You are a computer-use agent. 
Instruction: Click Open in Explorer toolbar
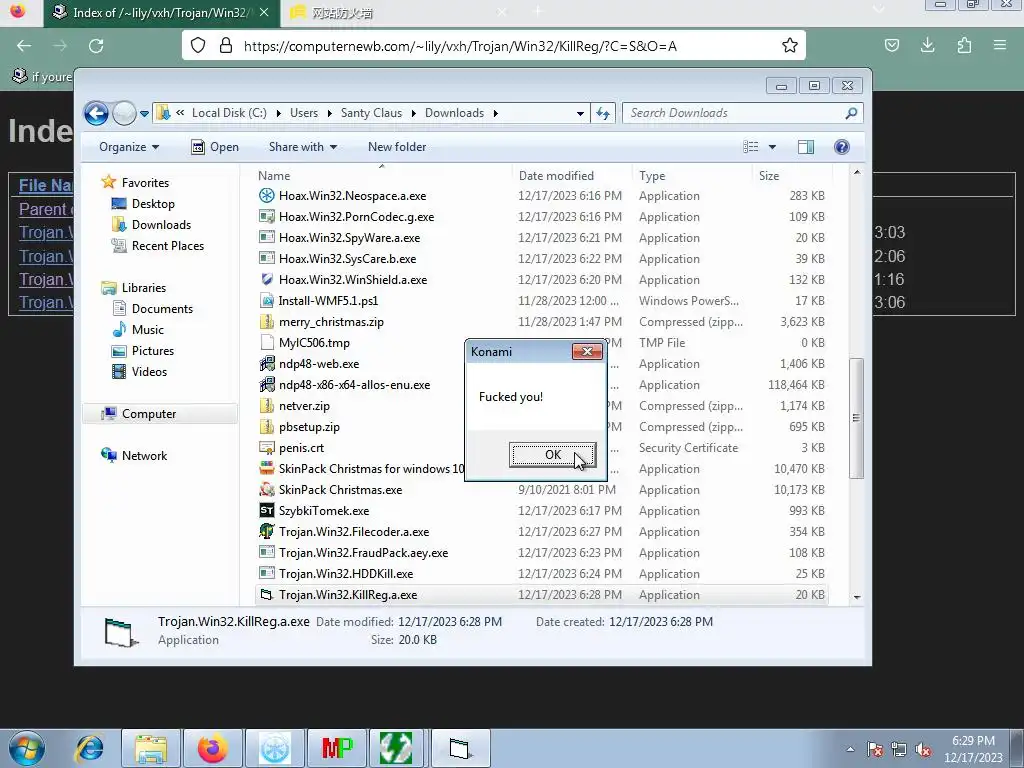point(215,147)
